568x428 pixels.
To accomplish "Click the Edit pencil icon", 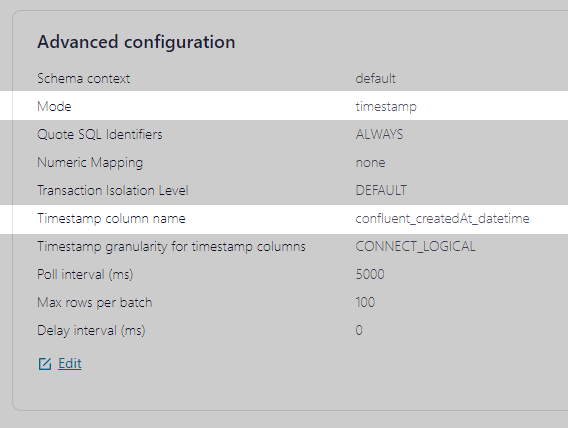I will tap(45, 364).
